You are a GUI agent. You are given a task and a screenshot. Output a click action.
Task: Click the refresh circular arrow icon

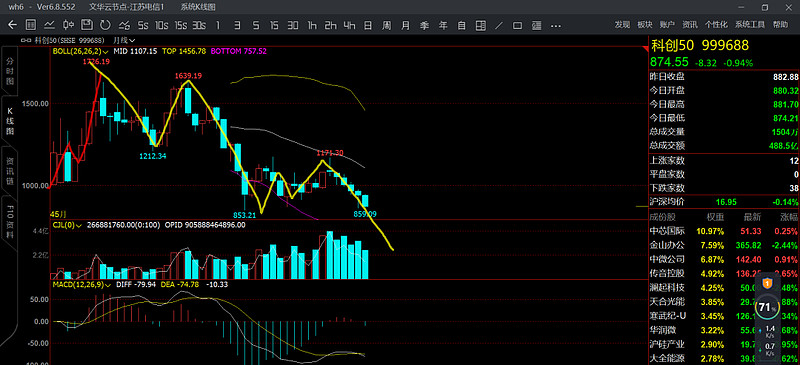(x=105, y=25)
